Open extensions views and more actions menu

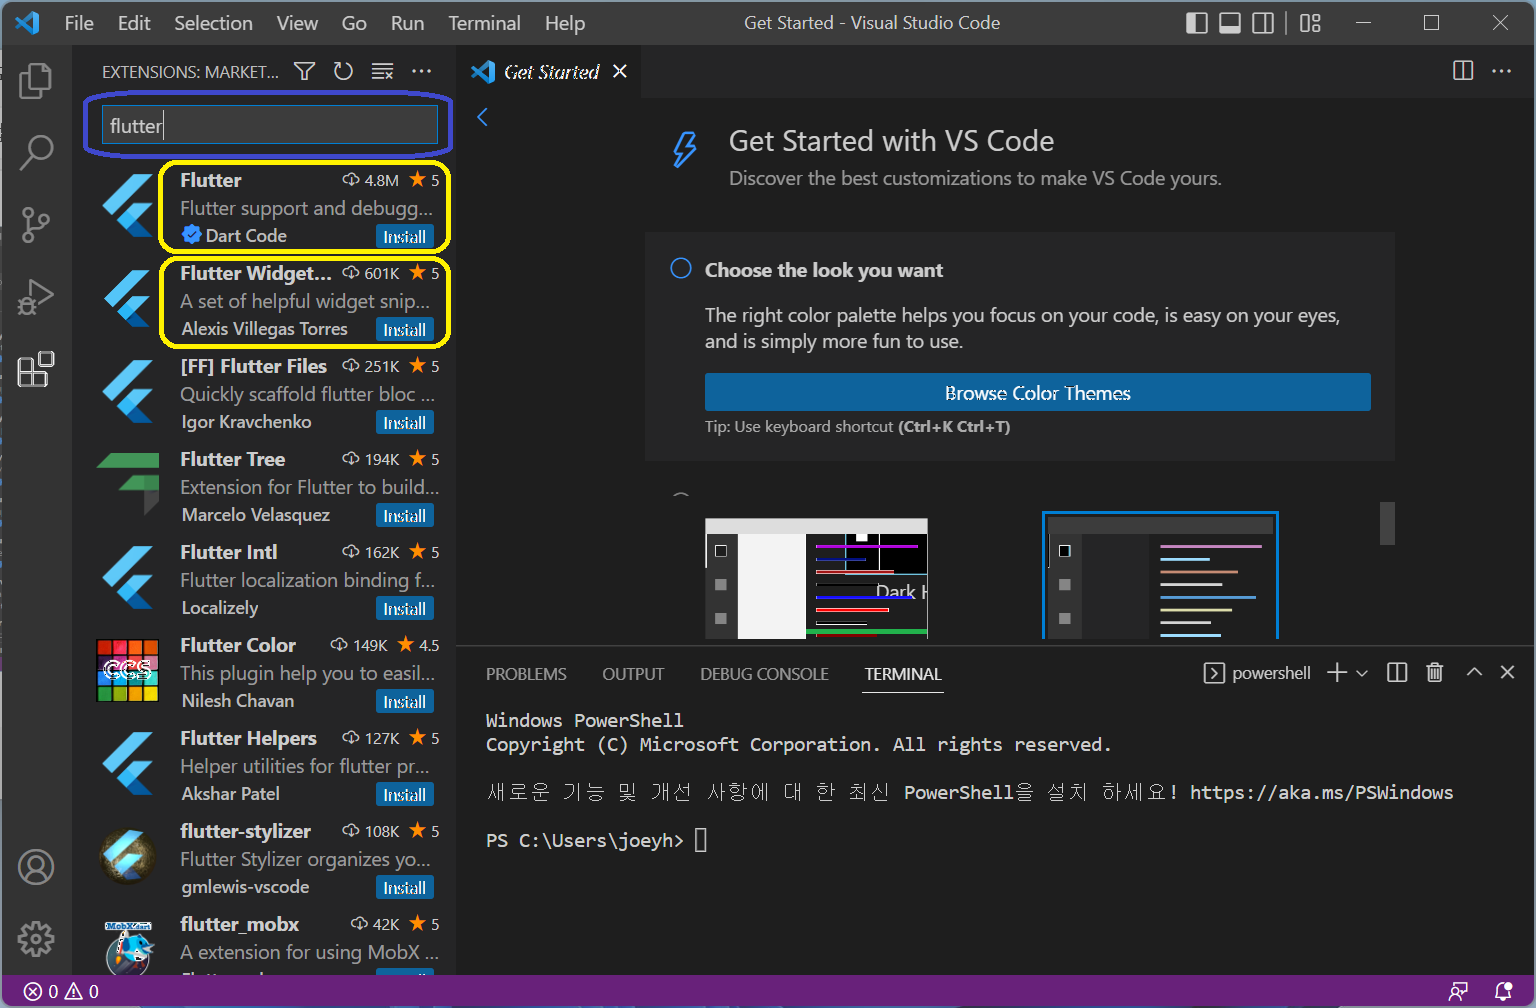422,71
